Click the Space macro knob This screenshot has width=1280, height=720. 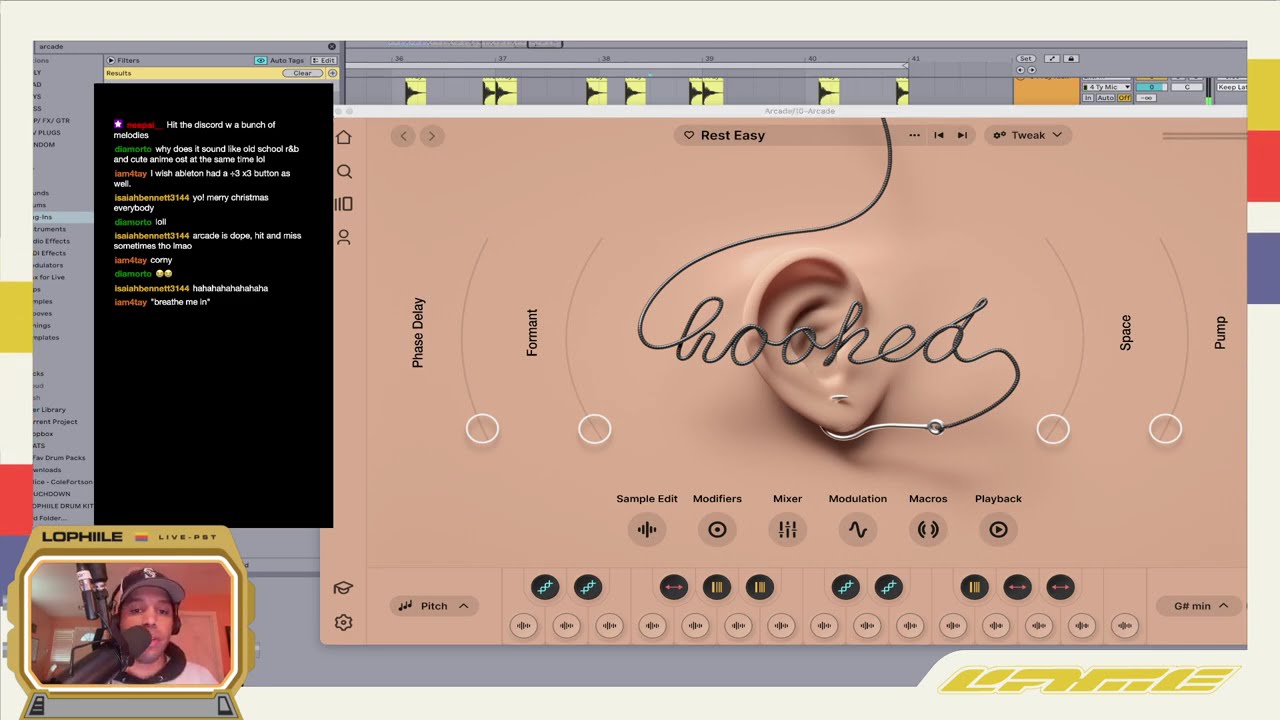pos(1053,429)
